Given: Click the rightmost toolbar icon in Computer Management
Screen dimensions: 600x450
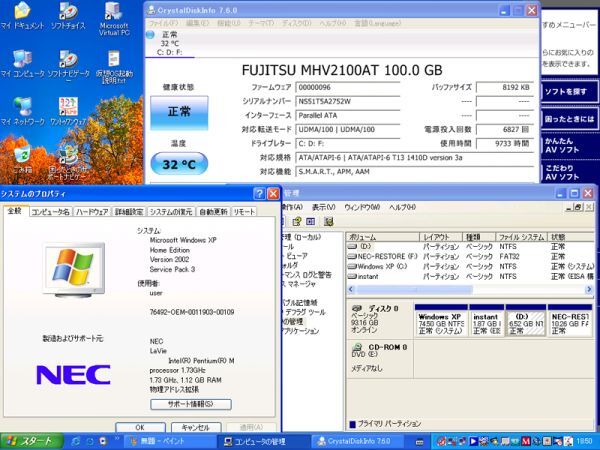Looking at the screenshot, I should tap(328, 222).
